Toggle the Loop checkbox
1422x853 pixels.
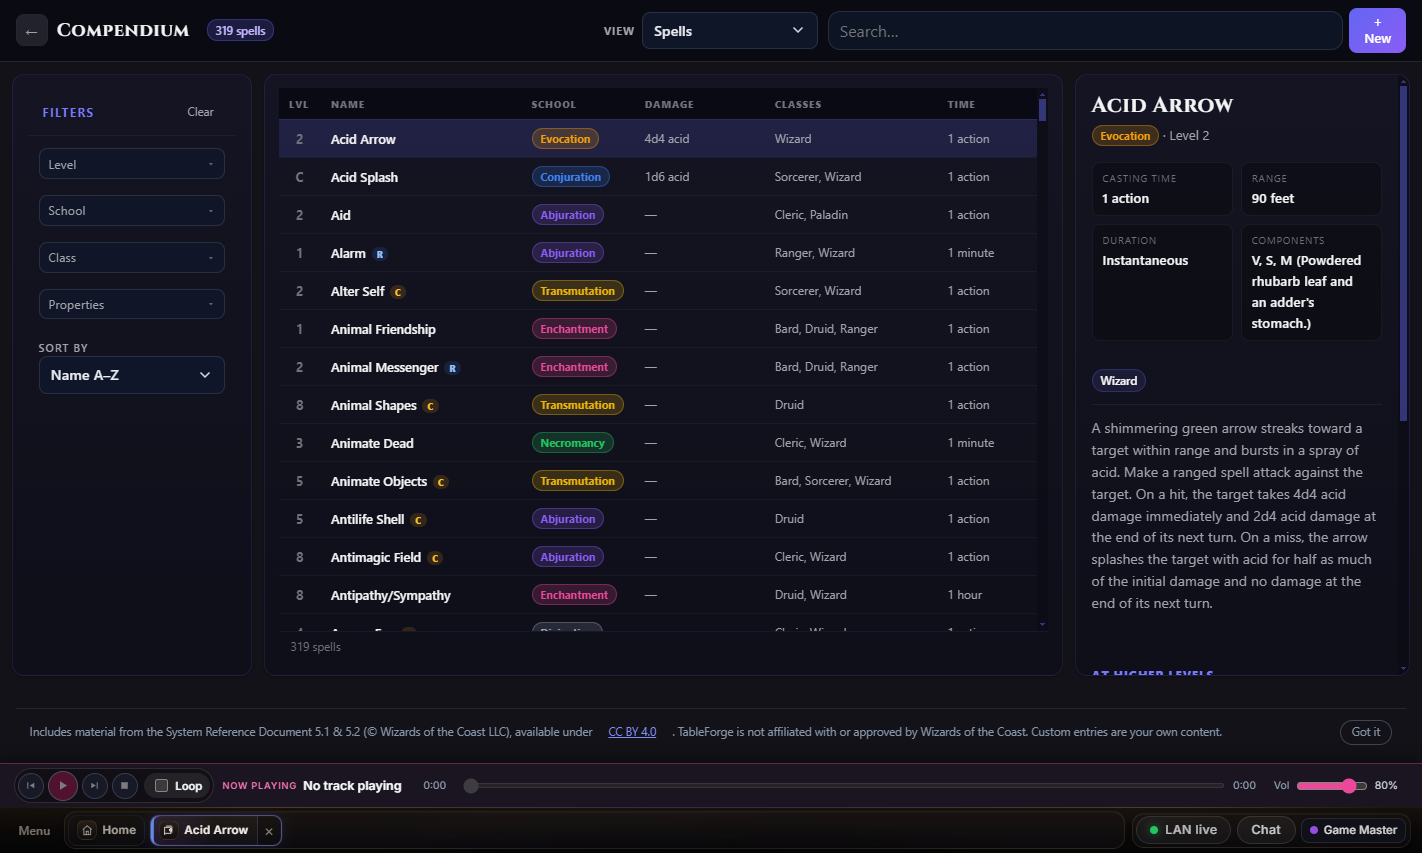161,786
